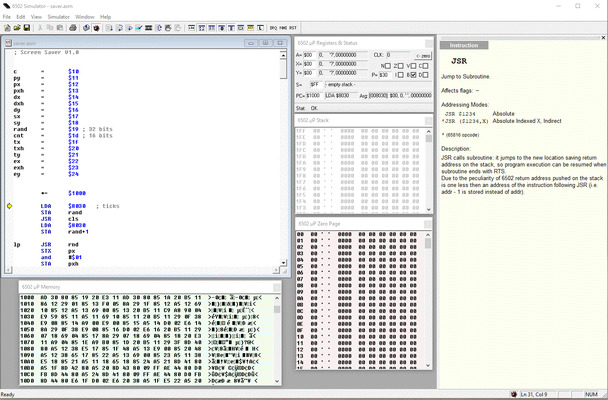The width and height of the screenshot is (608, 400).
Task: Click the P status register value field
Action: click(386, 75)
